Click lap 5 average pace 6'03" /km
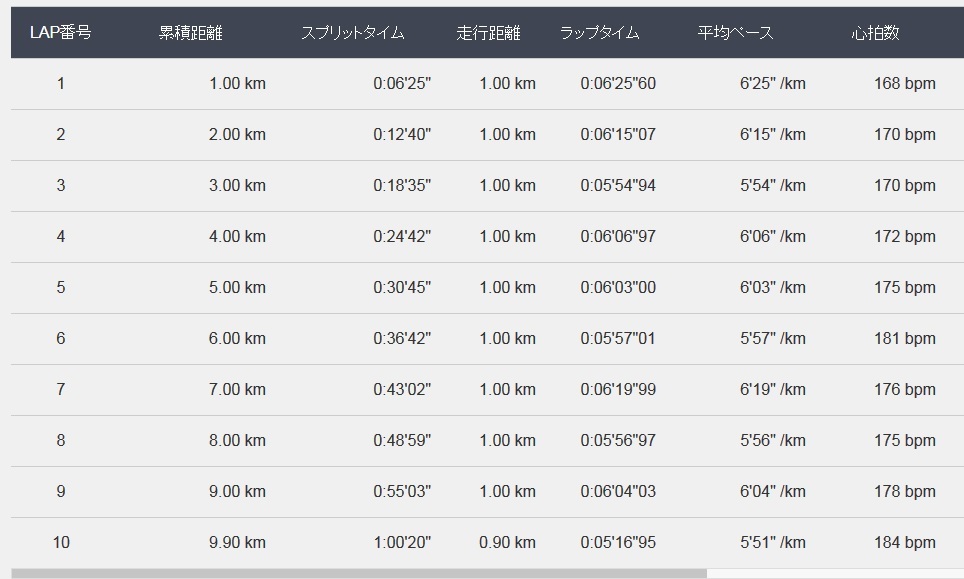The image size is (964, 579). (773, 287)
